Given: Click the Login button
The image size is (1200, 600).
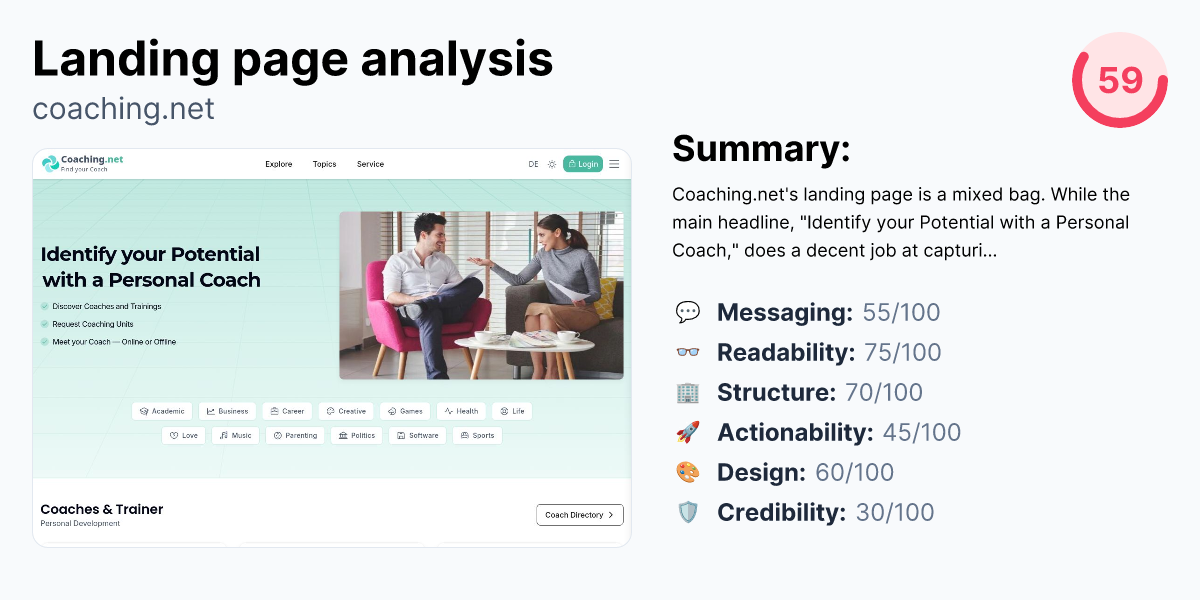Looking at the screenshot, I should [x=583, y=163].
